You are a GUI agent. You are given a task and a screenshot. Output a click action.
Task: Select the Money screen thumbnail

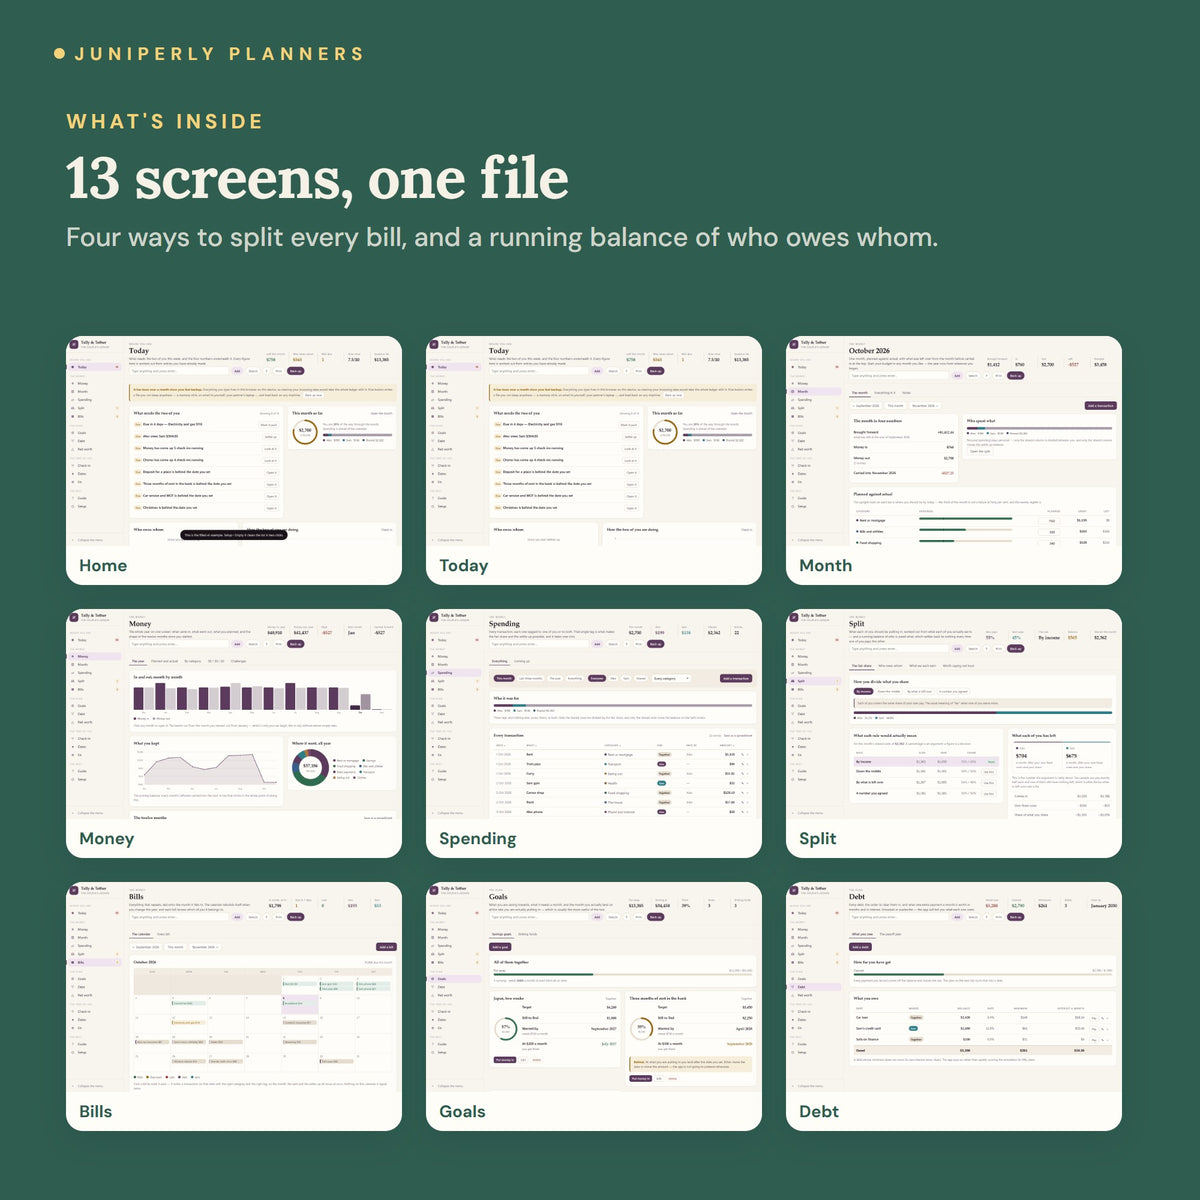pos(234,733)
